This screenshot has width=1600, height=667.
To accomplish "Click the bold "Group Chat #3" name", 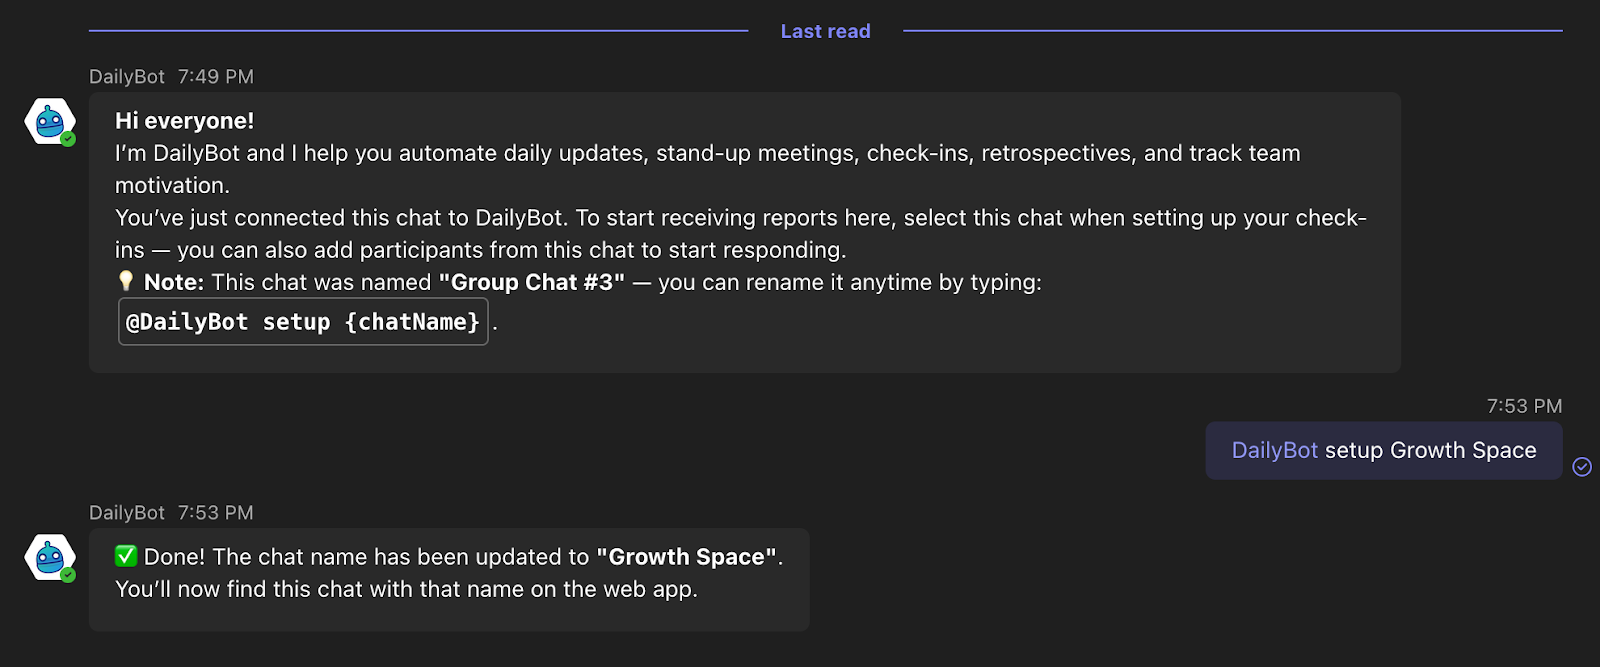I will (x=532, y=282).
